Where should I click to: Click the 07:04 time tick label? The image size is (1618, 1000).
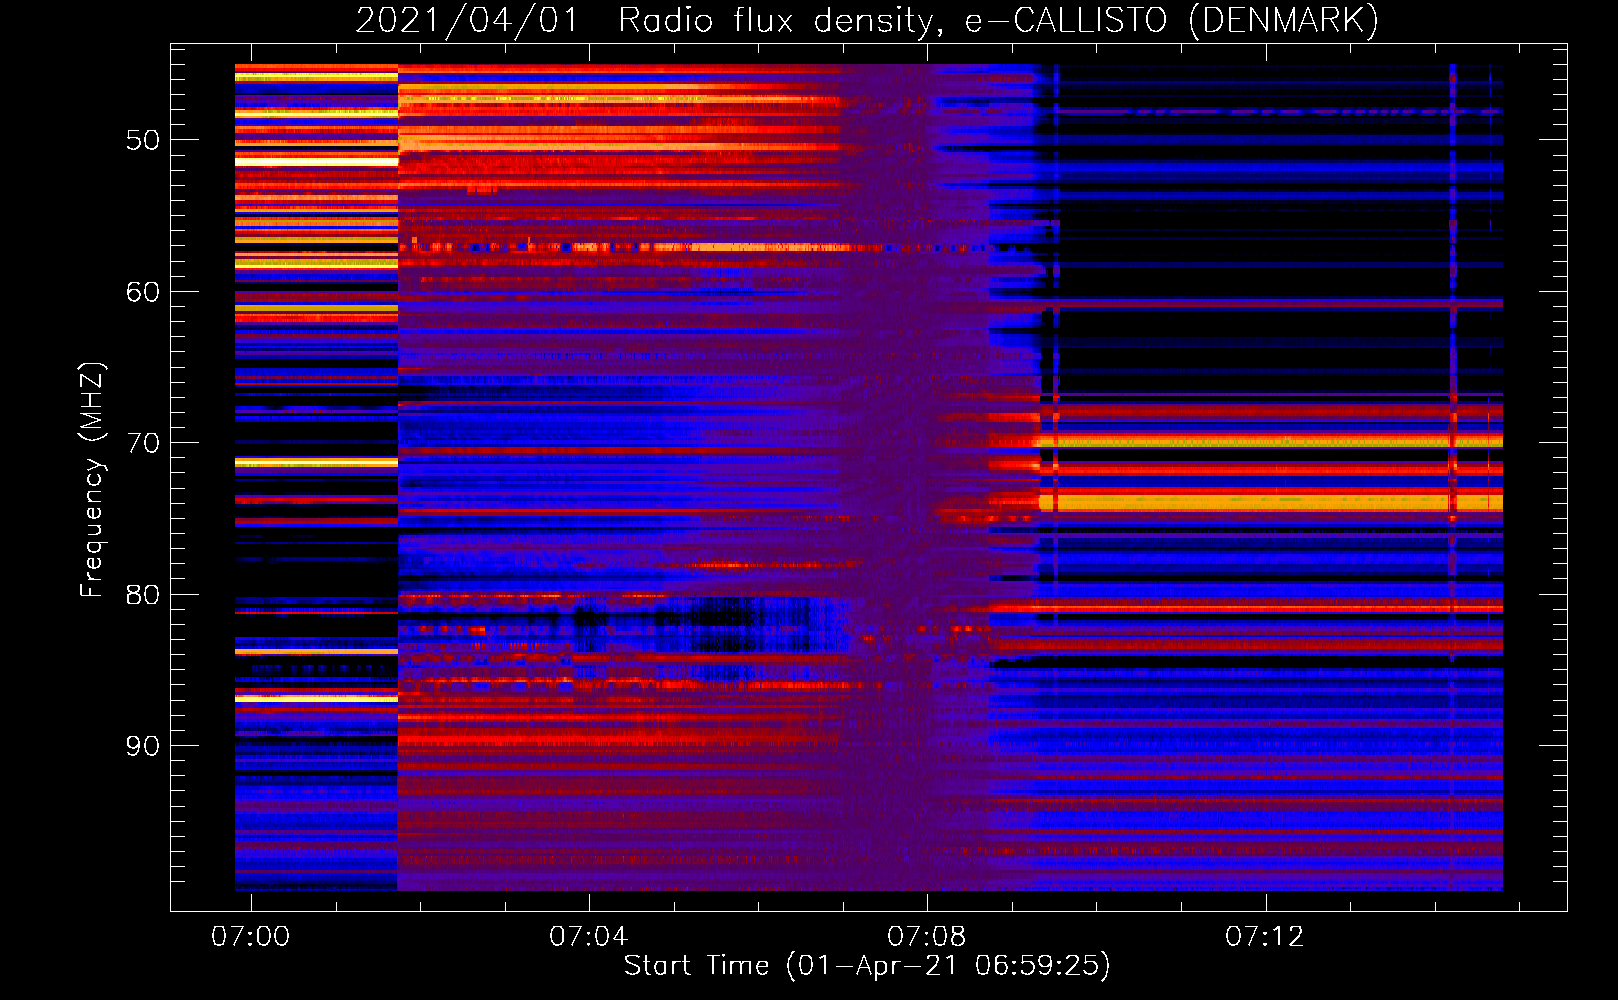tap(588, 936)
